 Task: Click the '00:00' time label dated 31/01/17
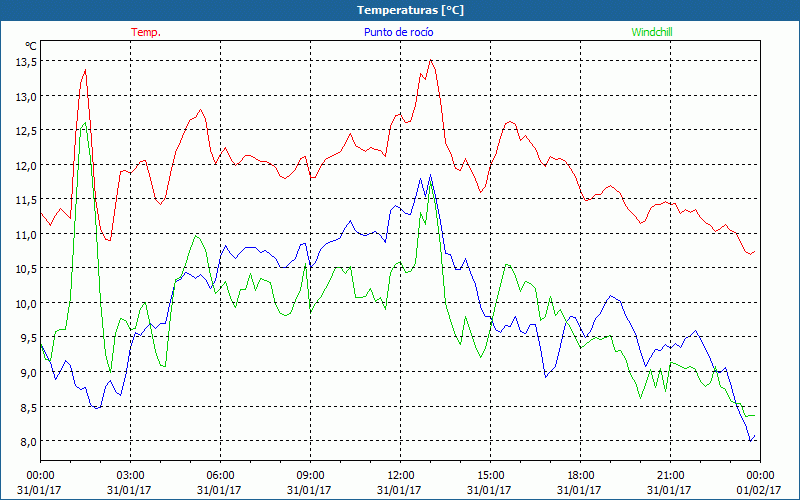coord(40,475)
